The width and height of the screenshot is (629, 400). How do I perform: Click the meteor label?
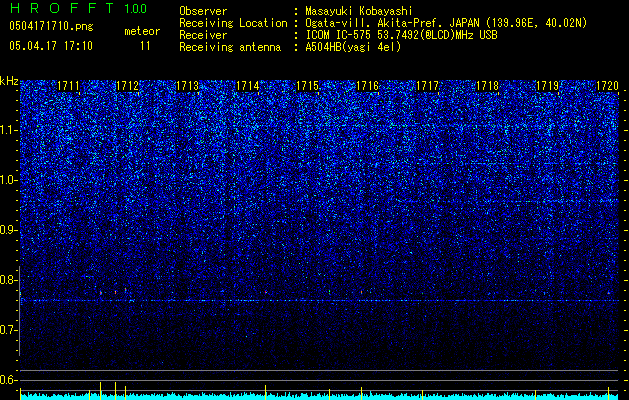[x=142, y=31]
